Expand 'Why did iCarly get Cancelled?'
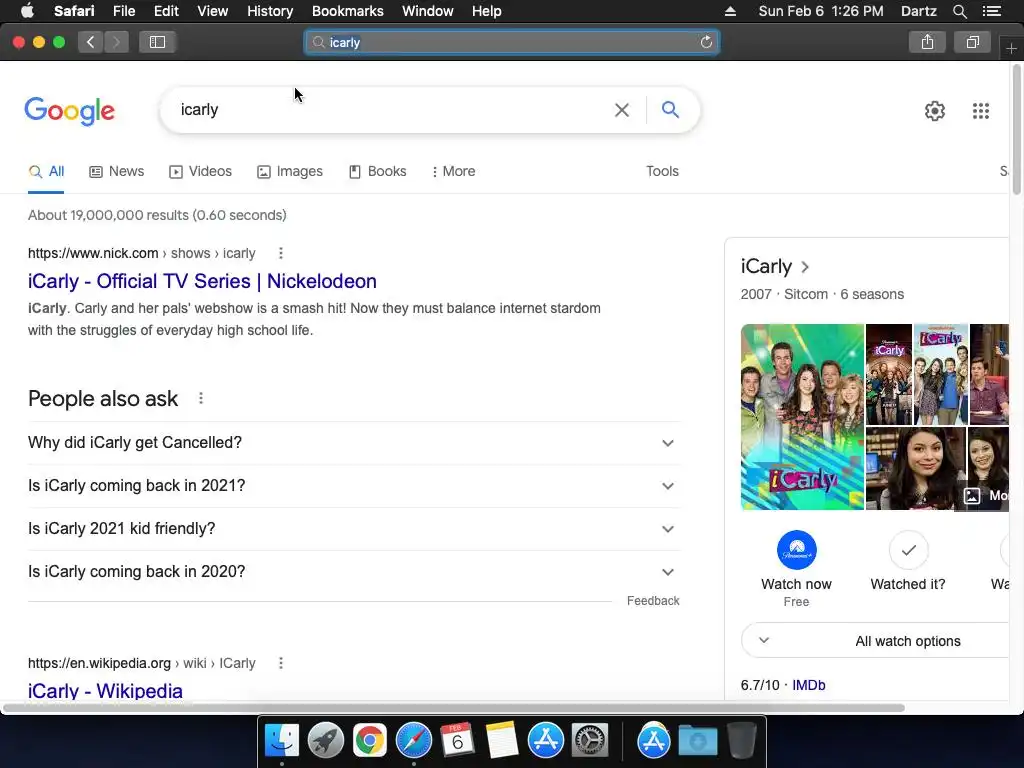 coord(354,443)
